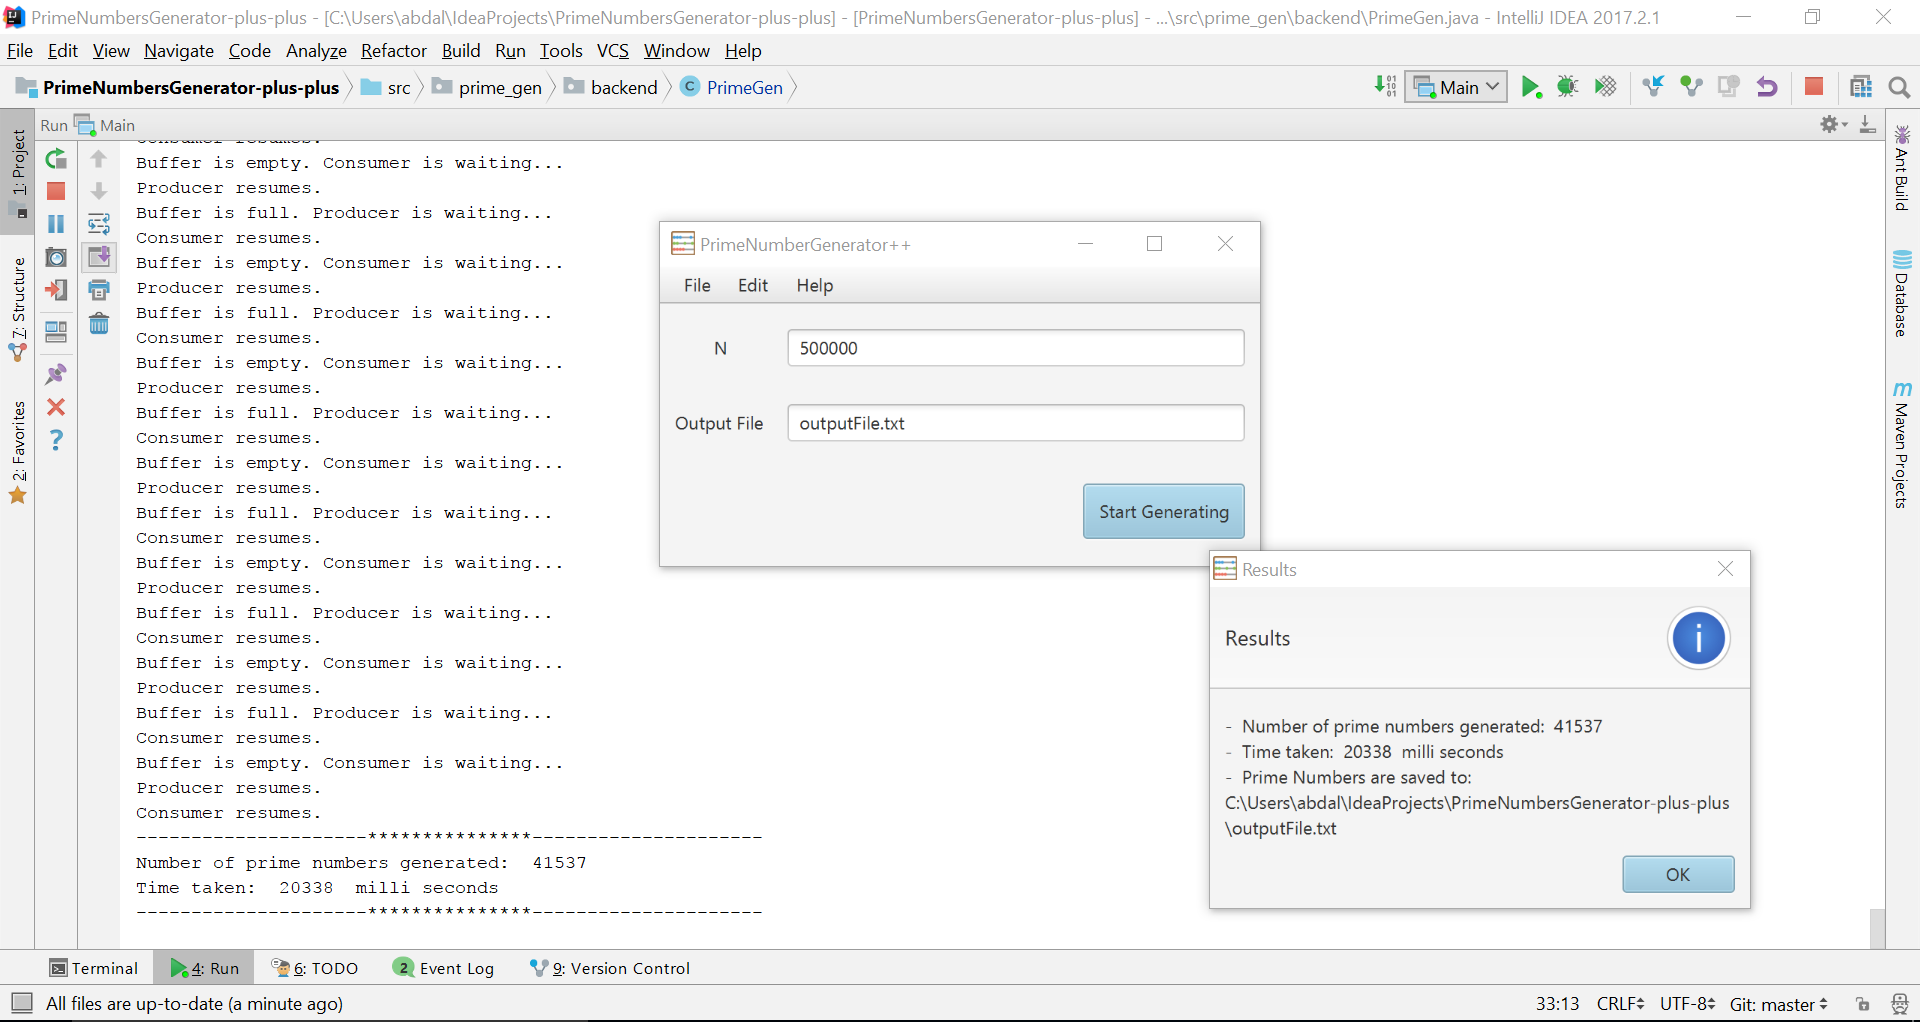Update project from VCS
This screenshot has width=1920, height=1022.
point(1654,87)
